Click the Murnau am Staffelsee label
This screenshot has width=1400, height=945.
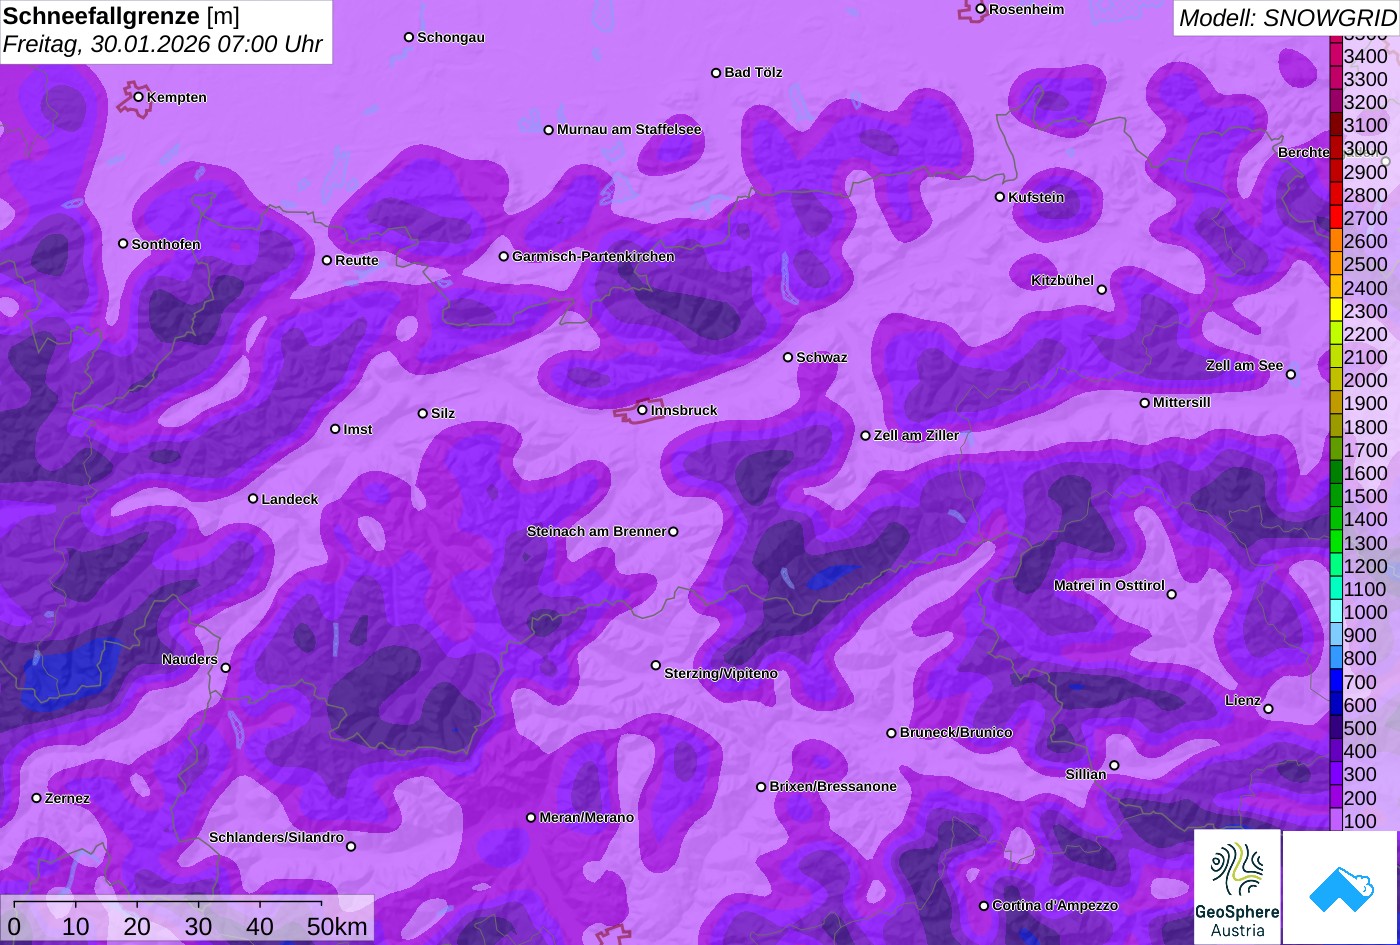coord(629,130)
